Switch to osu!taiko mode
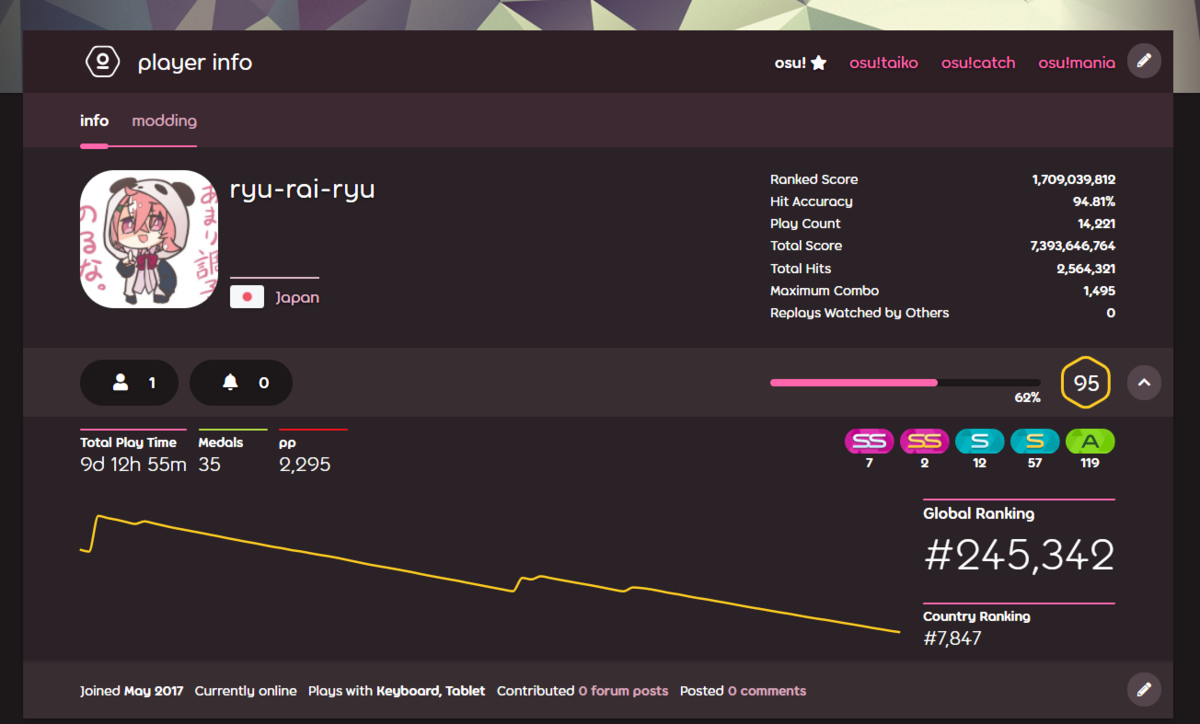The image size is (1200, 724). (x=883, y=63)
